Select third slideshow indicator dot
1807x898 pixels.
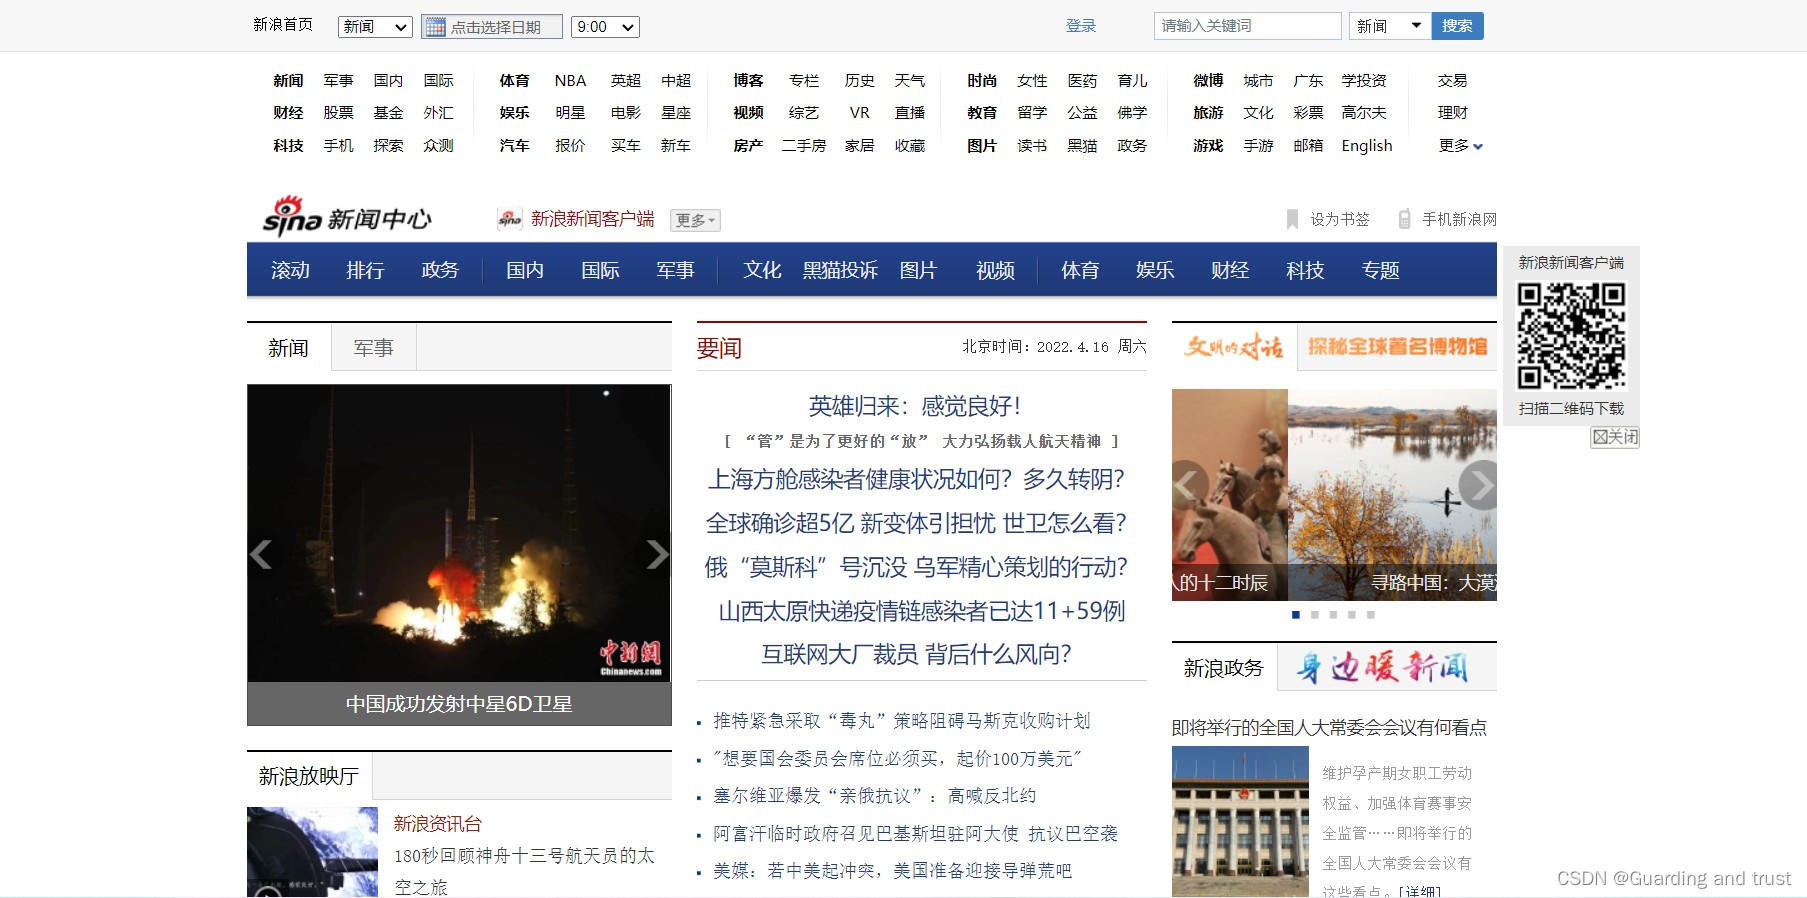pyautogui.click(x=1333, y=615)
